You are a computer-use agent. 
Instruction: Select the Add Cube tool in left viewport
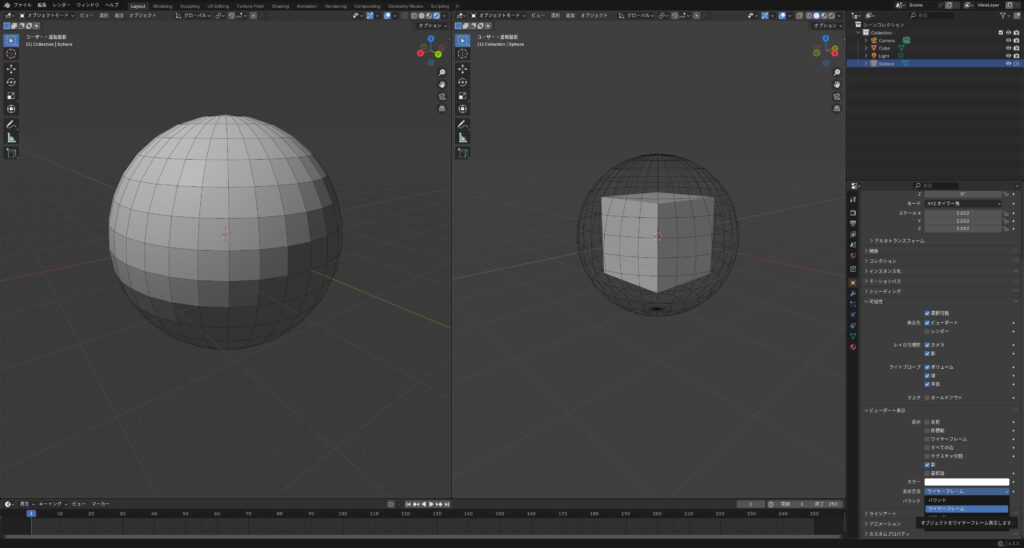click(x=11, y=153)
